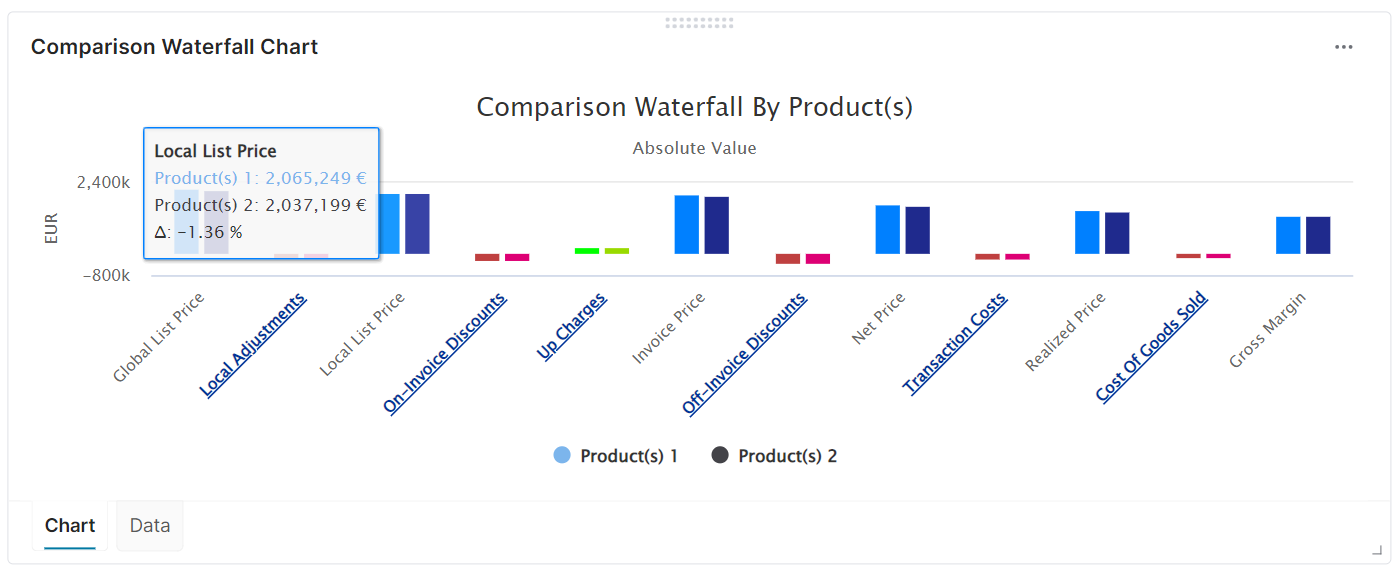Select the Chart tab

70,525
